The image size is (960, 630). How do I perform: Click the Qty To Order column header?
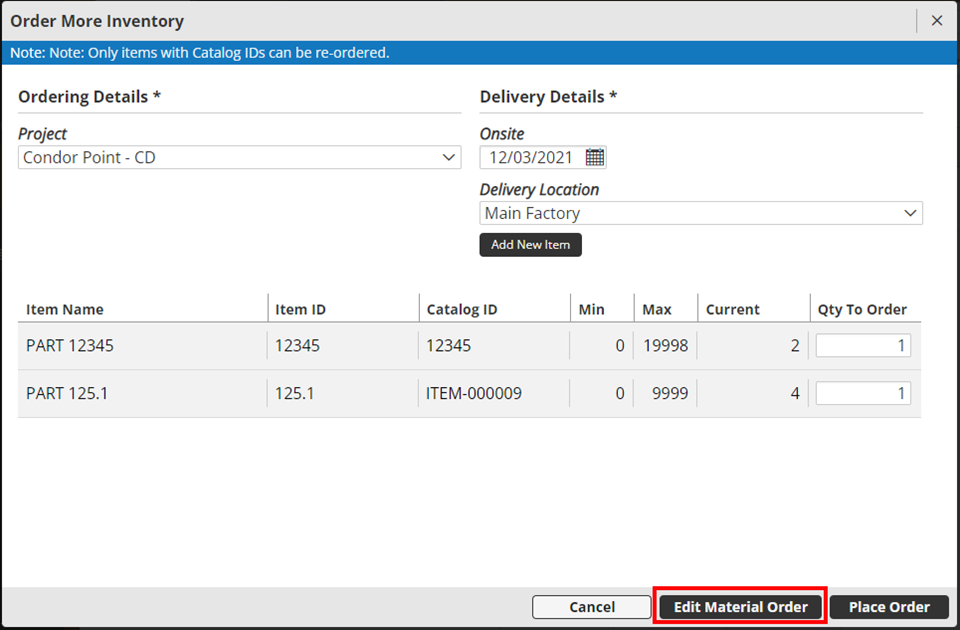pyautogui.click(x=862, y=310)
